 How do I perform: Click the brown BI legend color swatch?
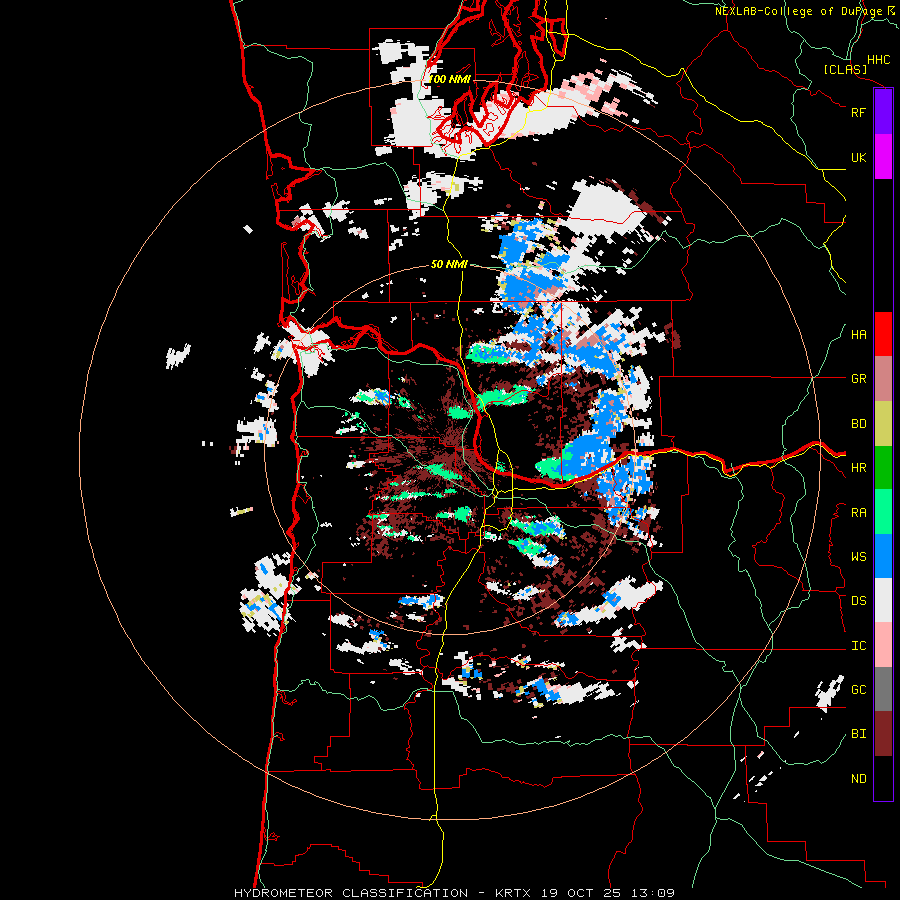(x=883, y=734)
